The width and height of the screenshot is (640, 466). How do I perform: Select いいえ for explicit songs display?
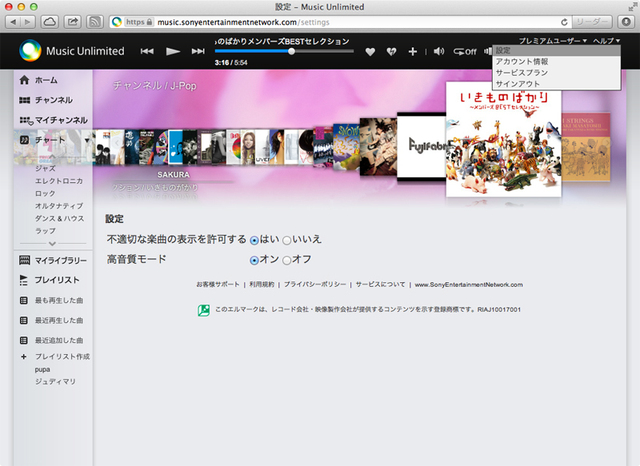pyautogui.click(x=288, y=240)
